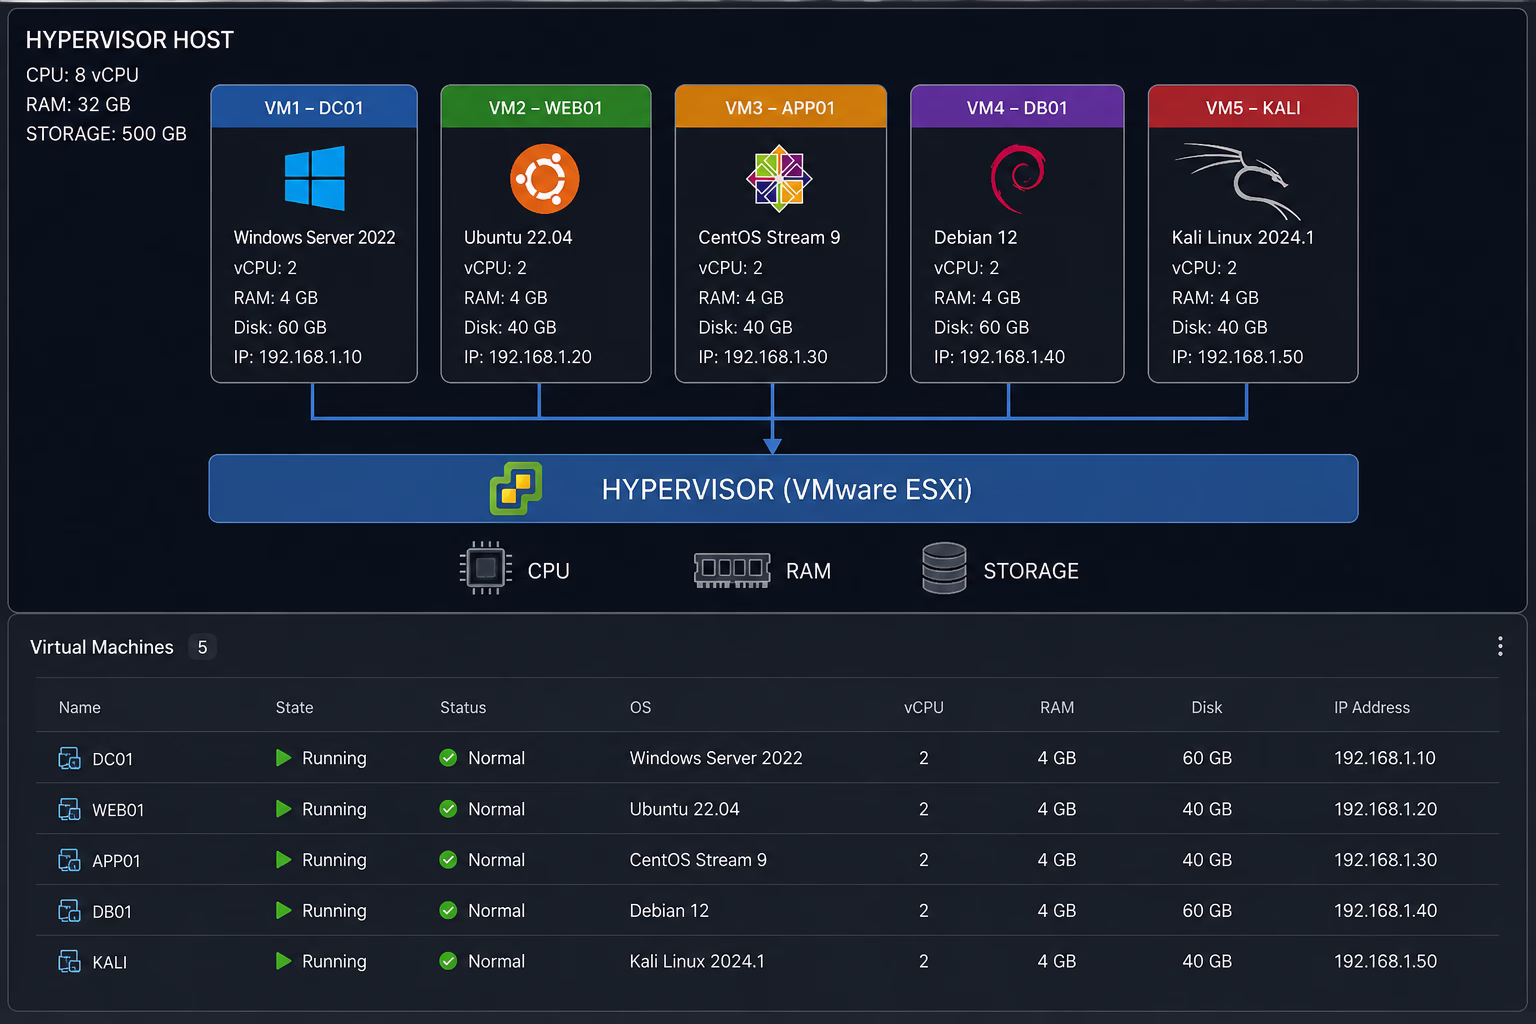Sort table by the State column header
The height and width of the screenshot is (1024, 1536).
click(294, 707)
